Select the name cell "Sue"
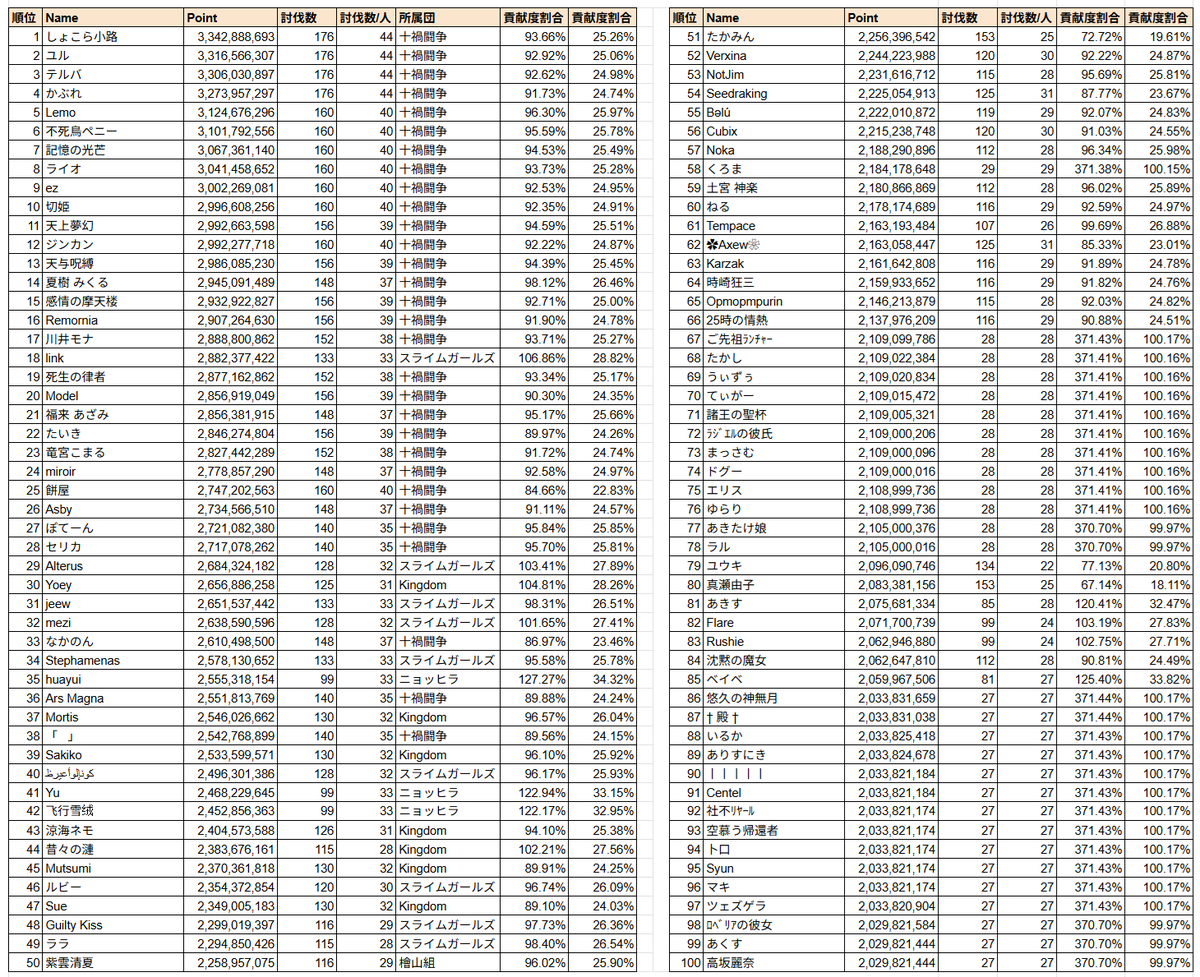Image resolution: width=1200 pixels, height=977 pixels. (113, 905)
